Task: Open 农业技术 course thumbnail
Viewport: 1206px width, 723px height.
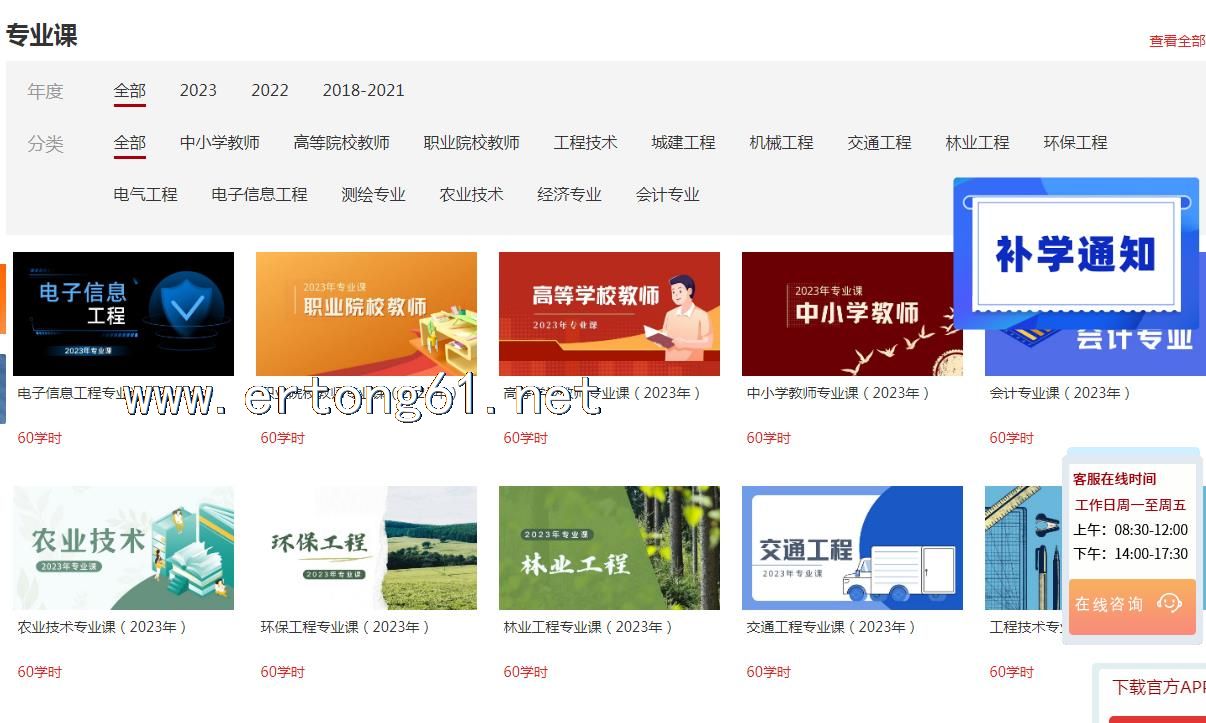Action: (123, 547)
